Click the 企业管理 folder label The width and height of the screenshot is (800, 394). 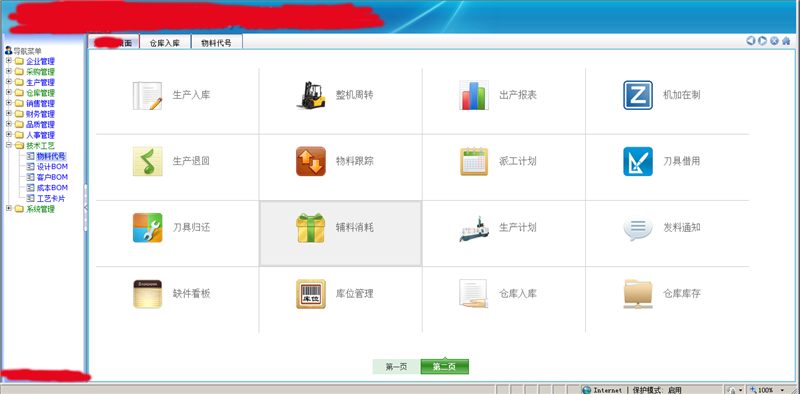[x=40, y=61]
